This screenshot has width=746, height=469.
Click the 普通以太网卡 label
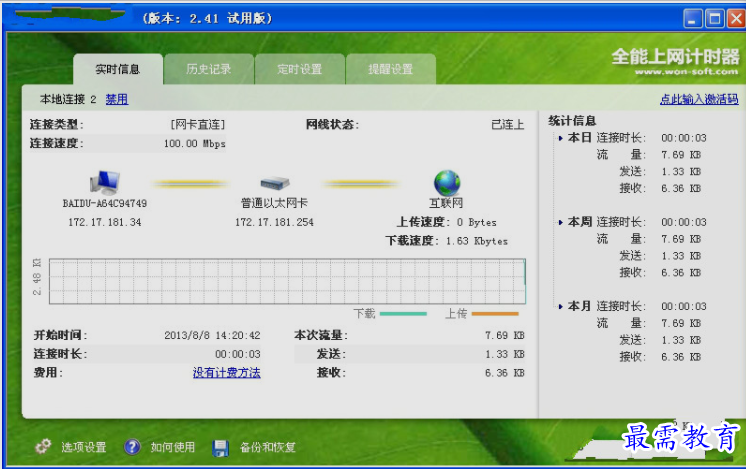[275, 203]
